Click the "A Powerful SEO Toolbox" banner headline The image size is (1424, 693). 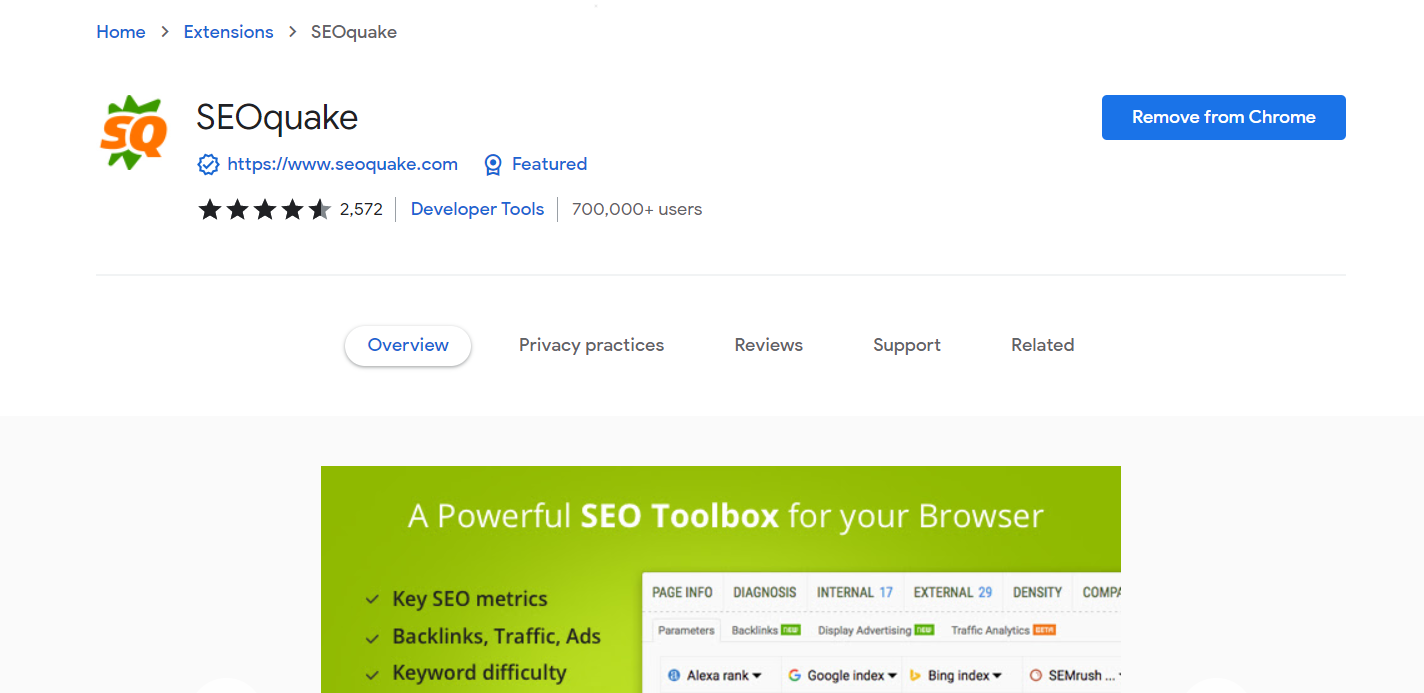(726, 516)
